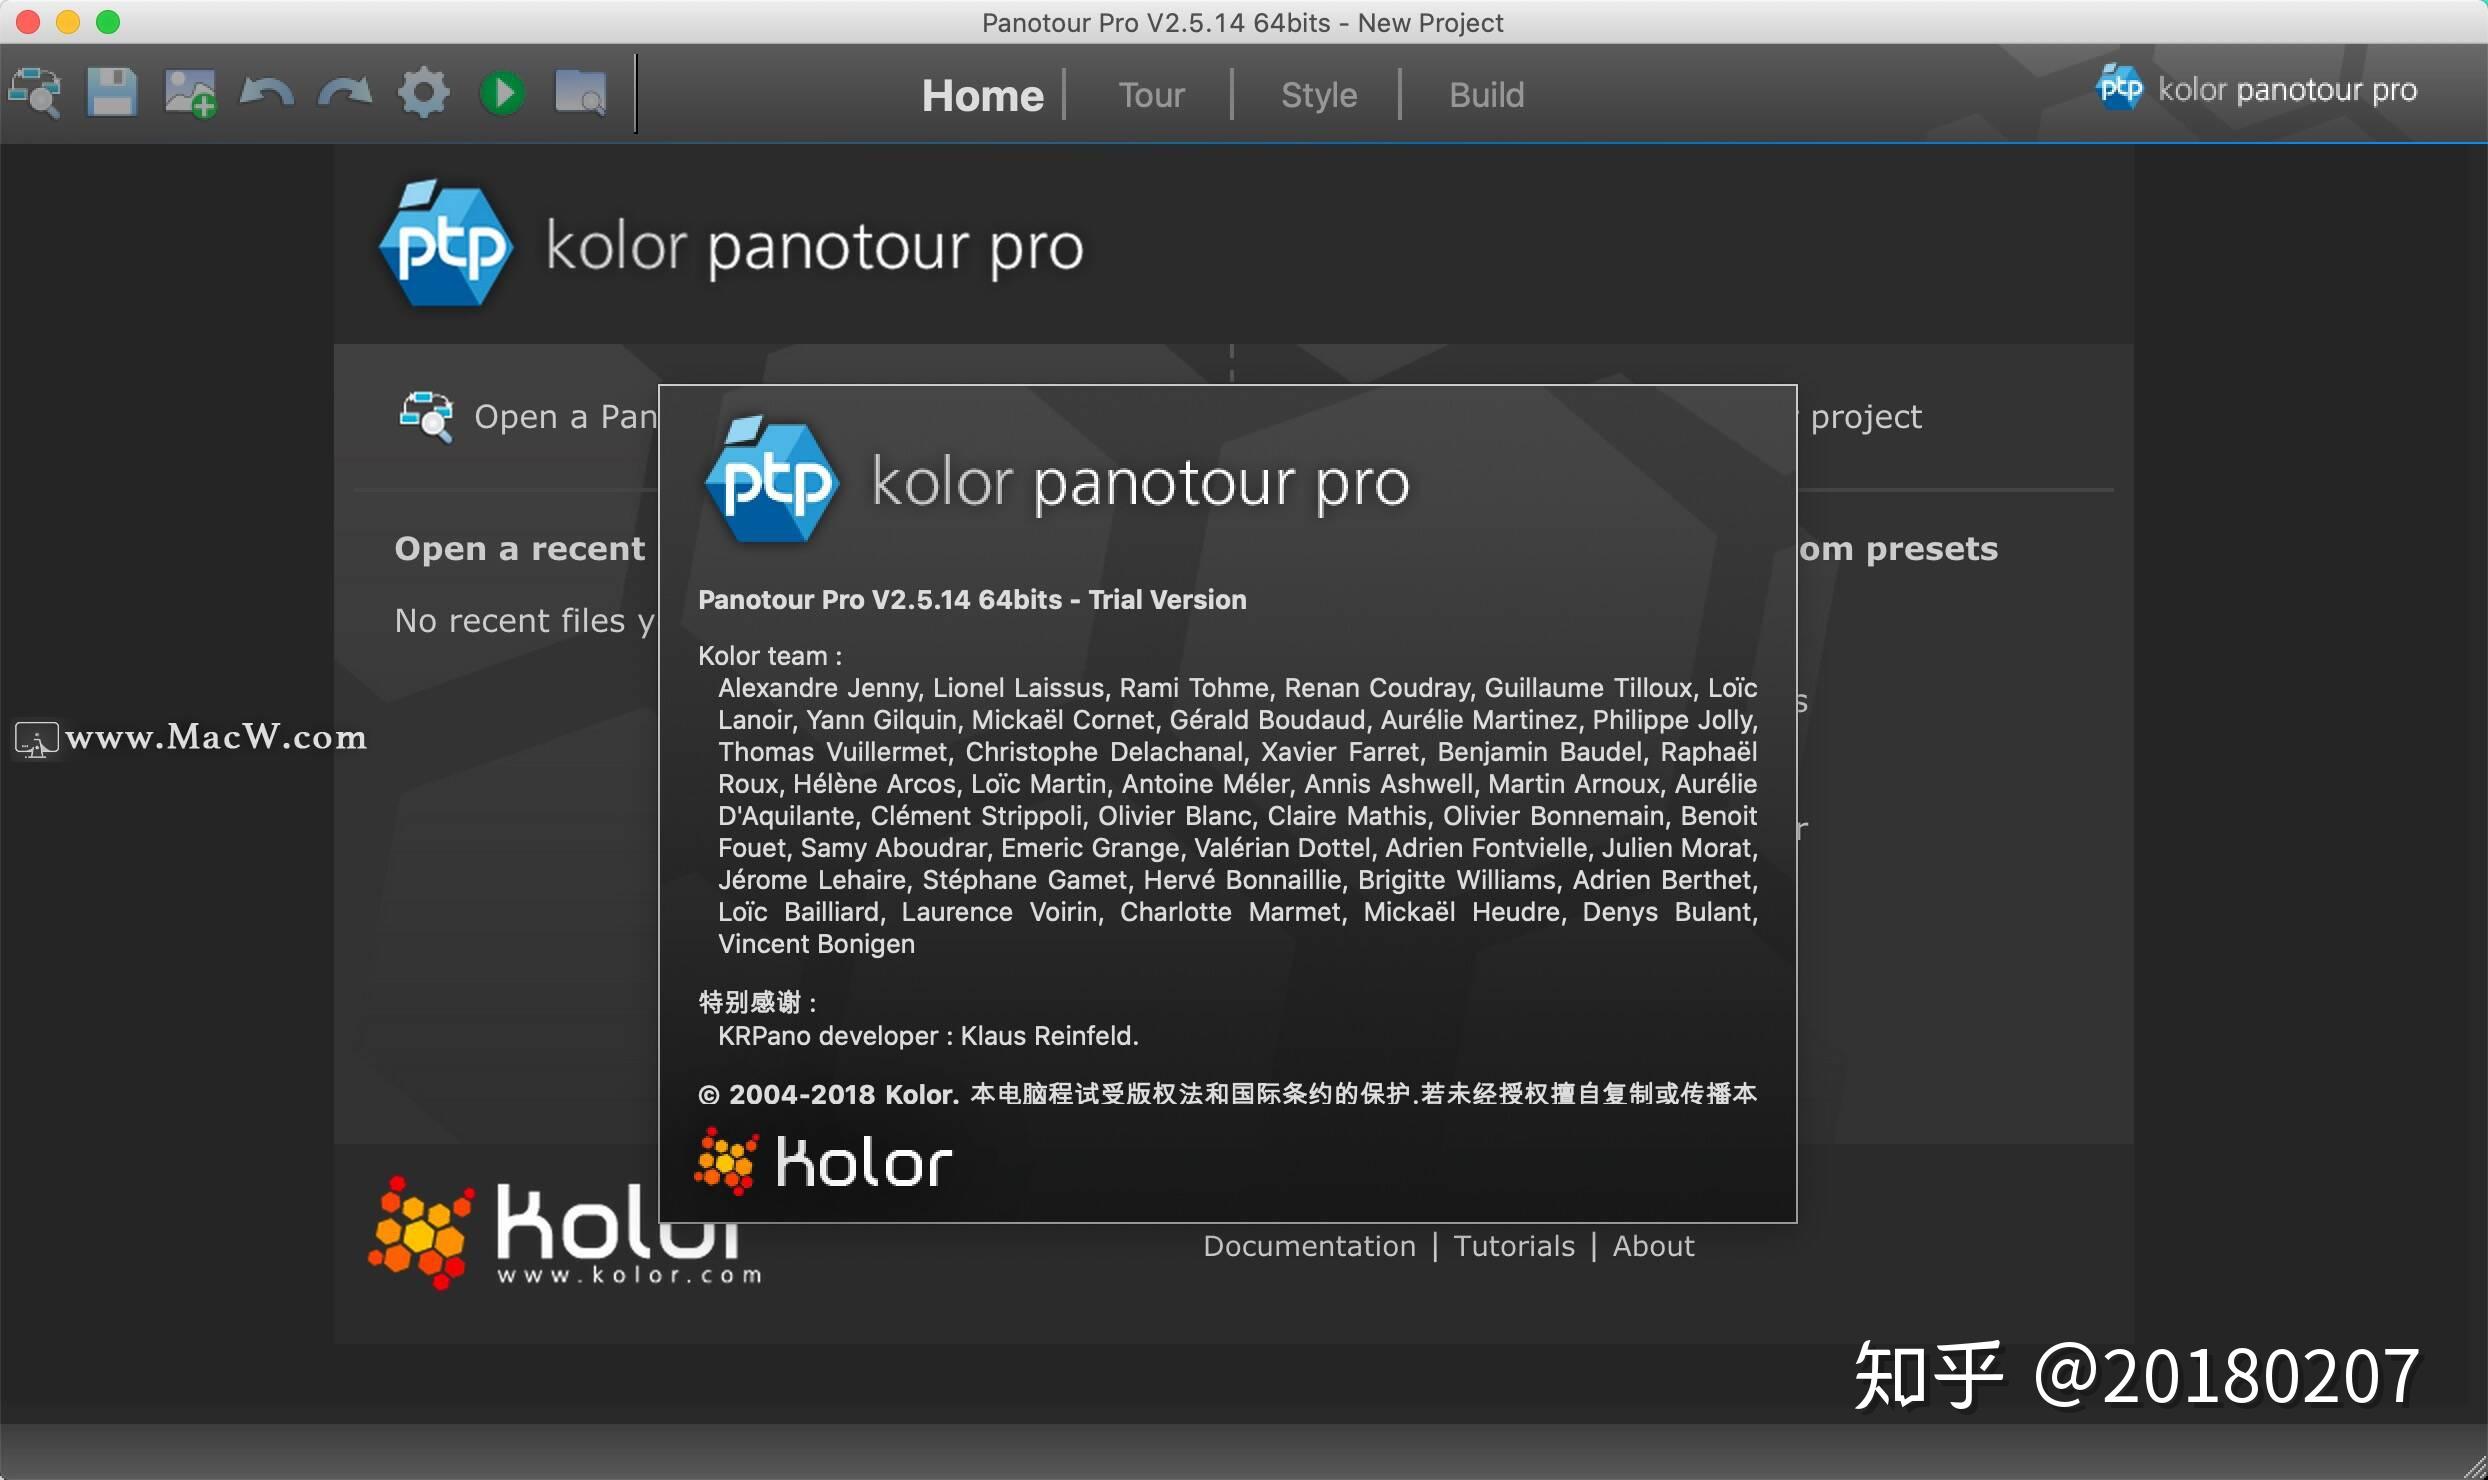Open a Panotour project using the toolbar icon
The height and width of the screenshot is (1480, 2488).
(36, 93)
